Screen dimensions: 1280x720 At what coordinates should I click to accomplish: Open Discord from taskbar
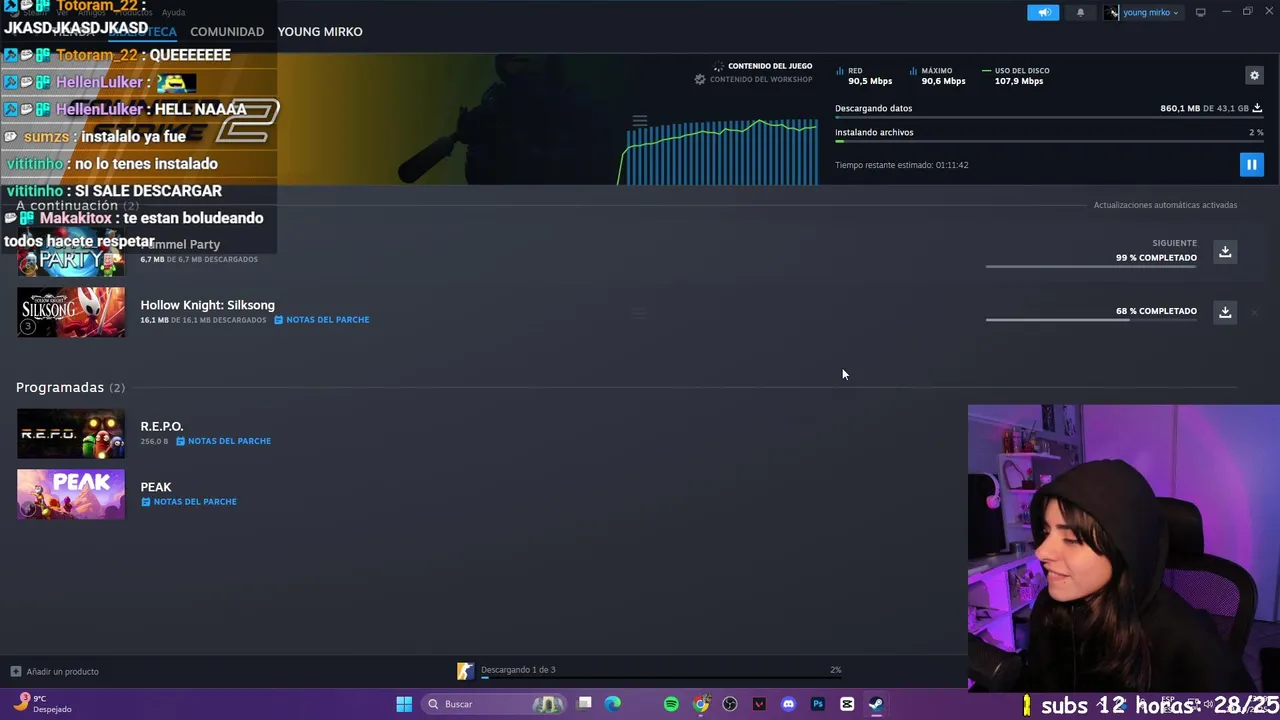(788, 704)
